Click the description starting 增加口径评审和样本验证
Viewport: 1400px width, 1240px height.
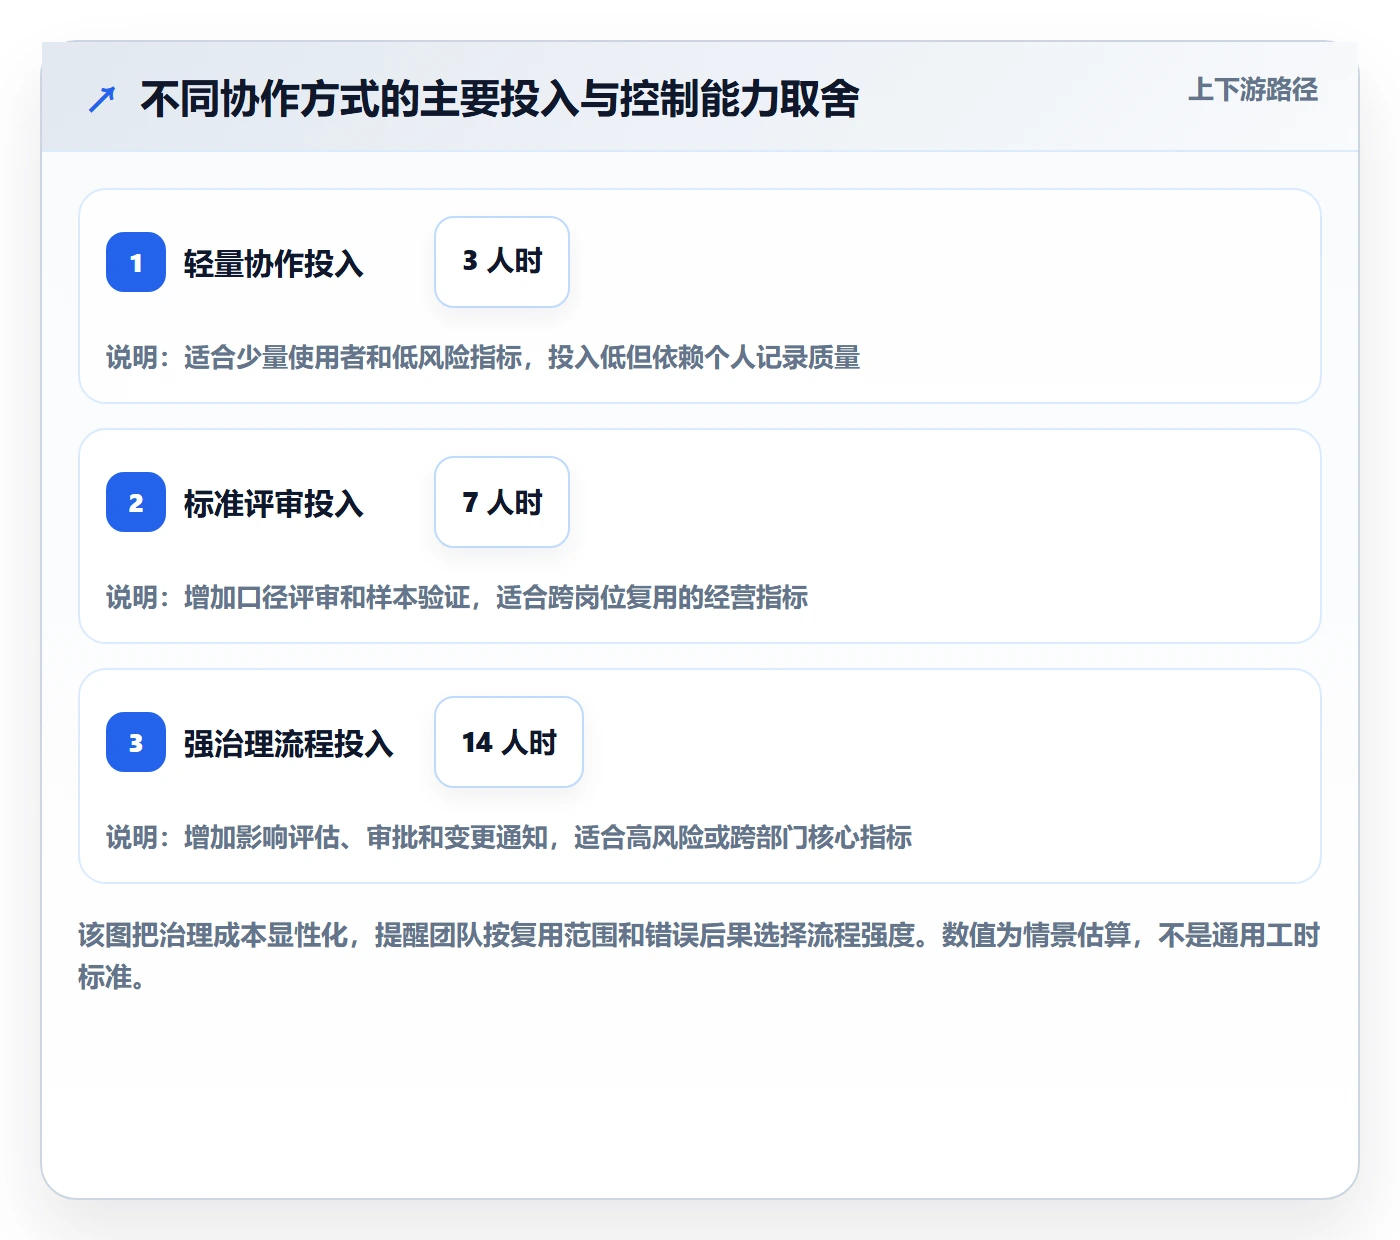[x=457, y=597]
